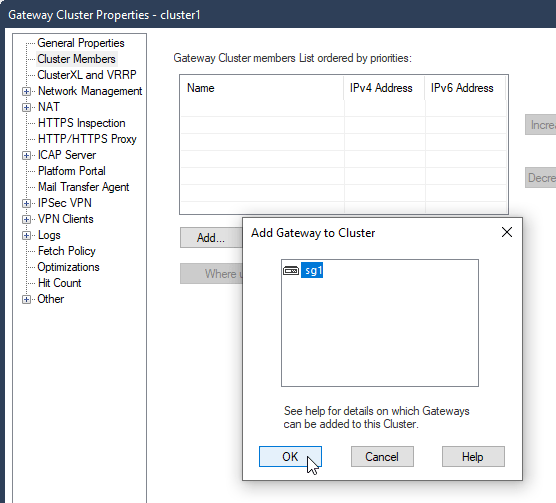The width and height of the screenshot is (556, 503).
Task: Expand the ICAP Server node
Action: click(x=26, y=155)
